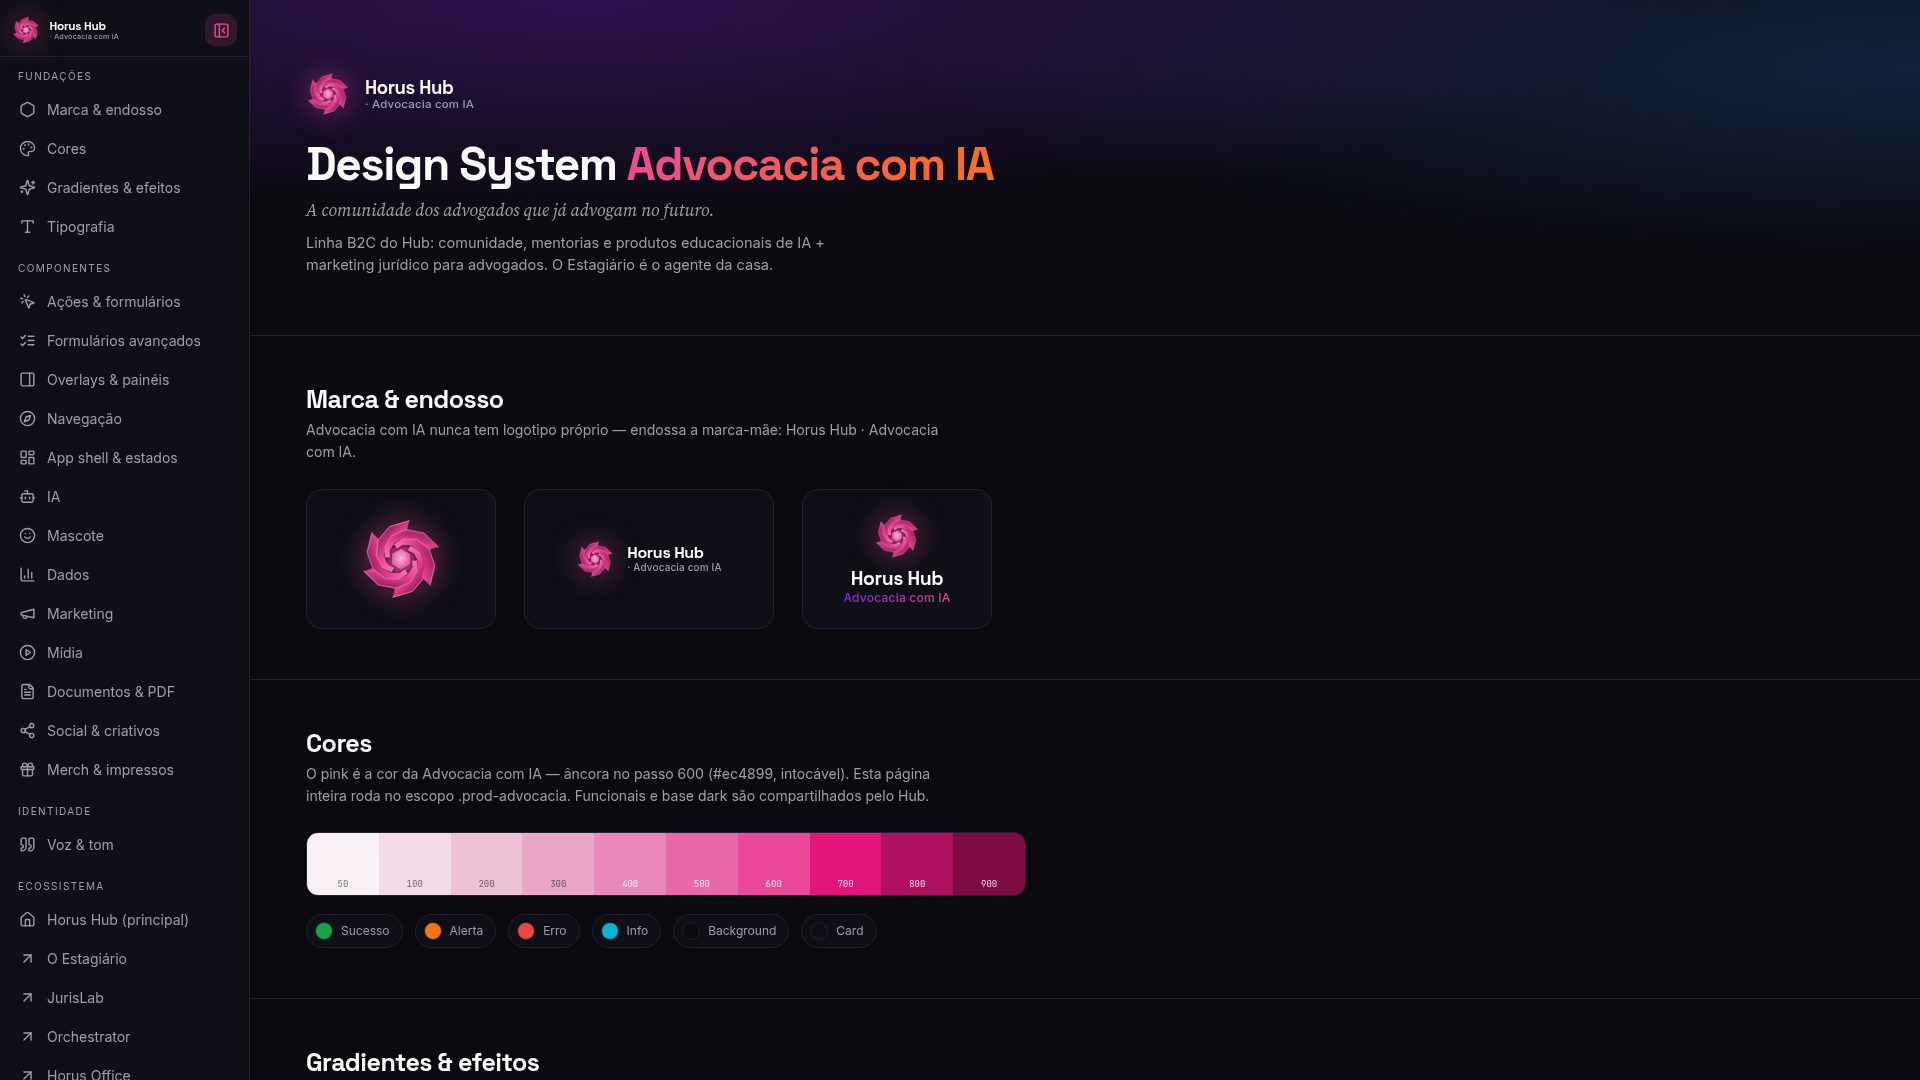Click the panel icon for Overlays & painéis
Image resolution: width=1920 pixels, height=1080 pixels.
click(x=27, y=380)
